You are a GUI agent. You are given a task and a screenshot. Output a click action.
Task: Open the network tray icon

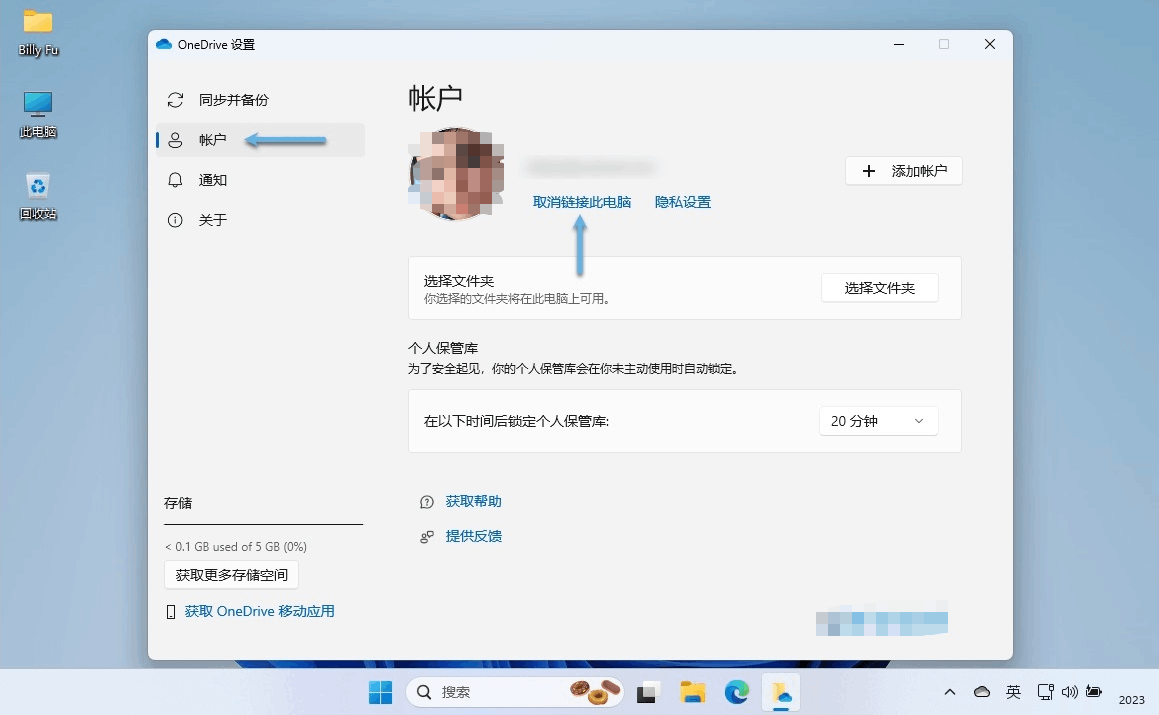click(x=1045, y=692)
